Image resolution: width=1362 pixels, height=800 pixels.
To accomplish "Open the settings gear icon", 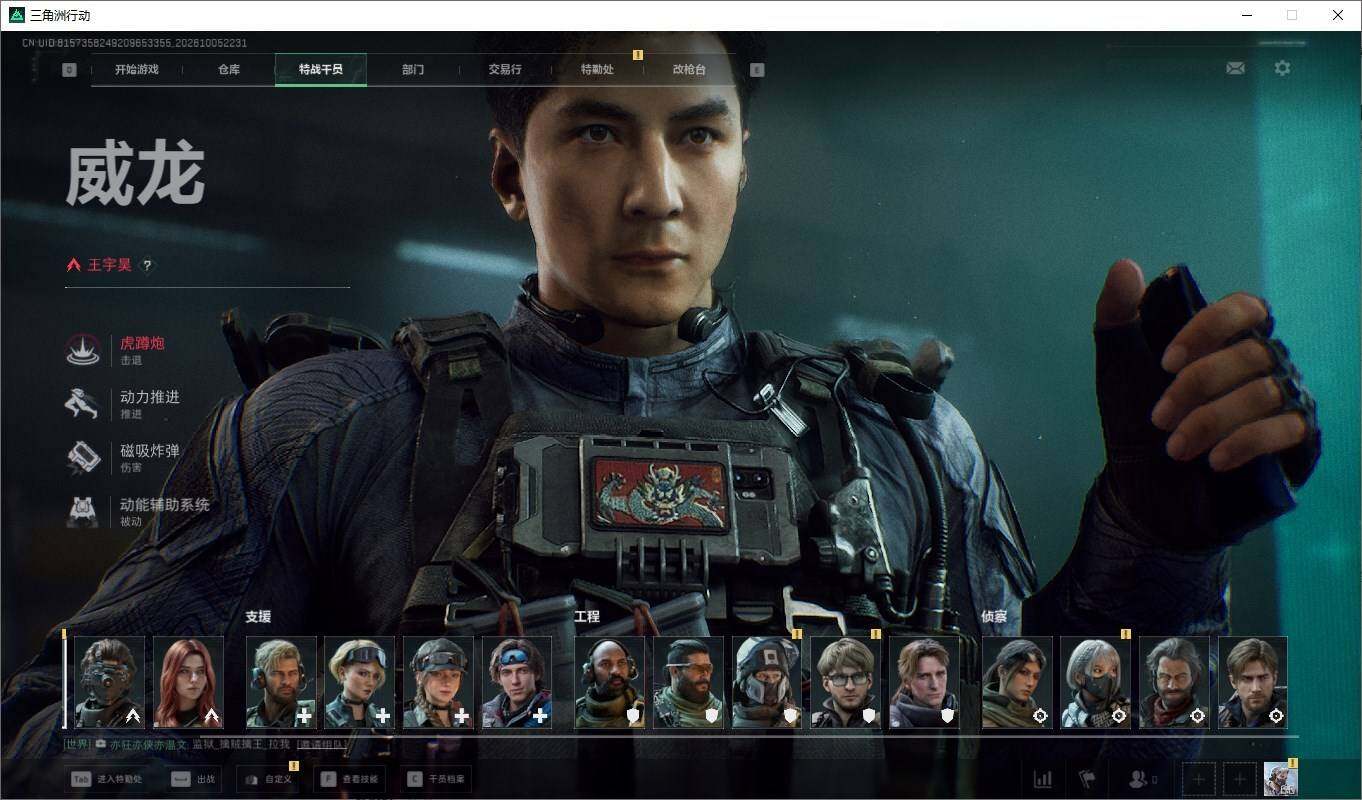I will (x=1282, y=68).
